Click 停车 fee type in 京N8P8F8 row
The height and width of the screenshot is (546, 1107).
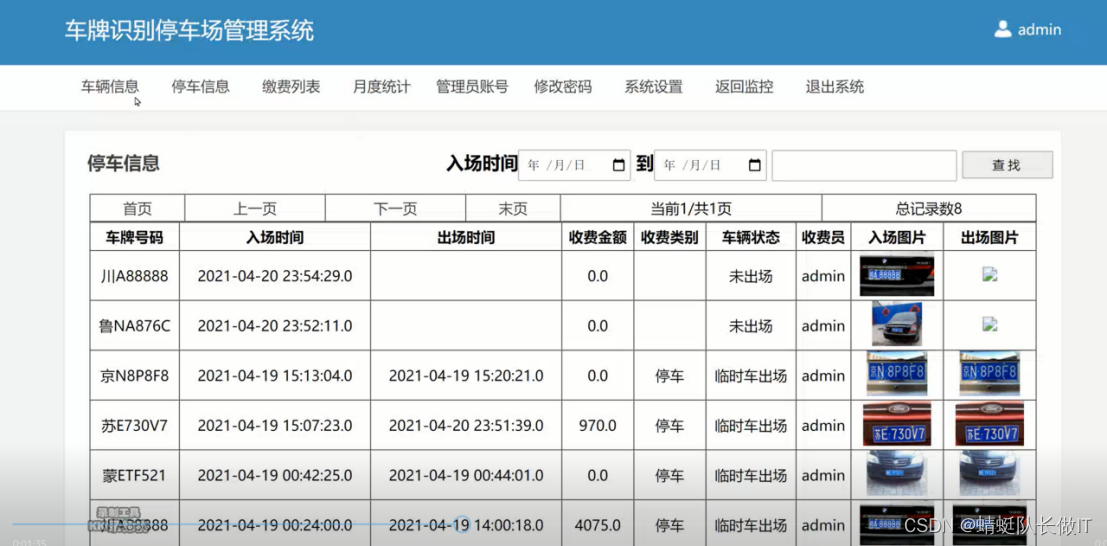(x=669, y=376)
